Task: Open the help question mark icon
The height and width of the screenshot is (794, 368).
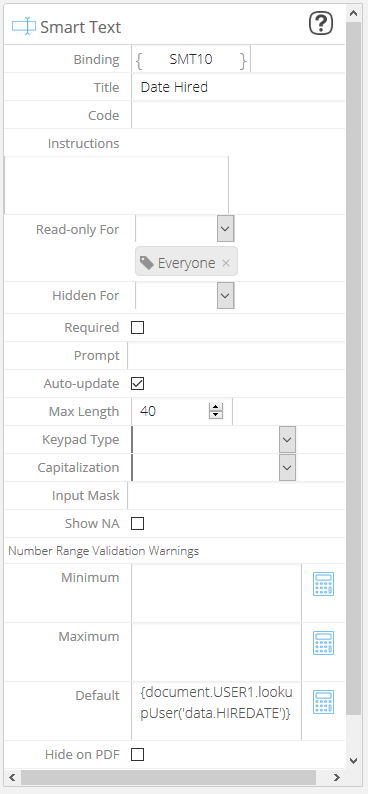Action: click(321, 24)
